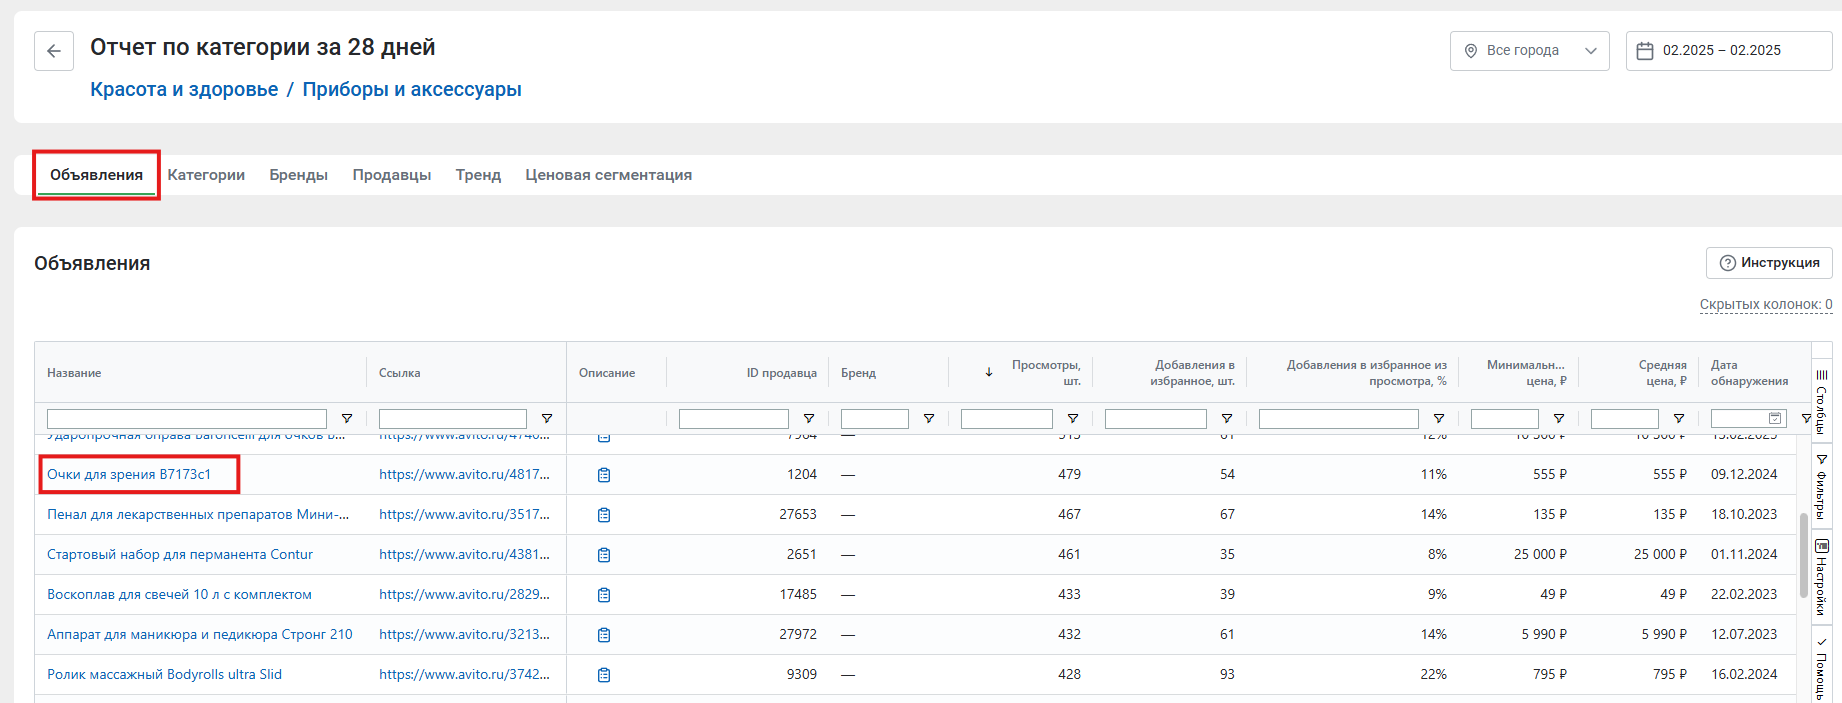The image size is (1842, 703).
Task: Select the seller ID cell 27653
Action: pos(798,515)
